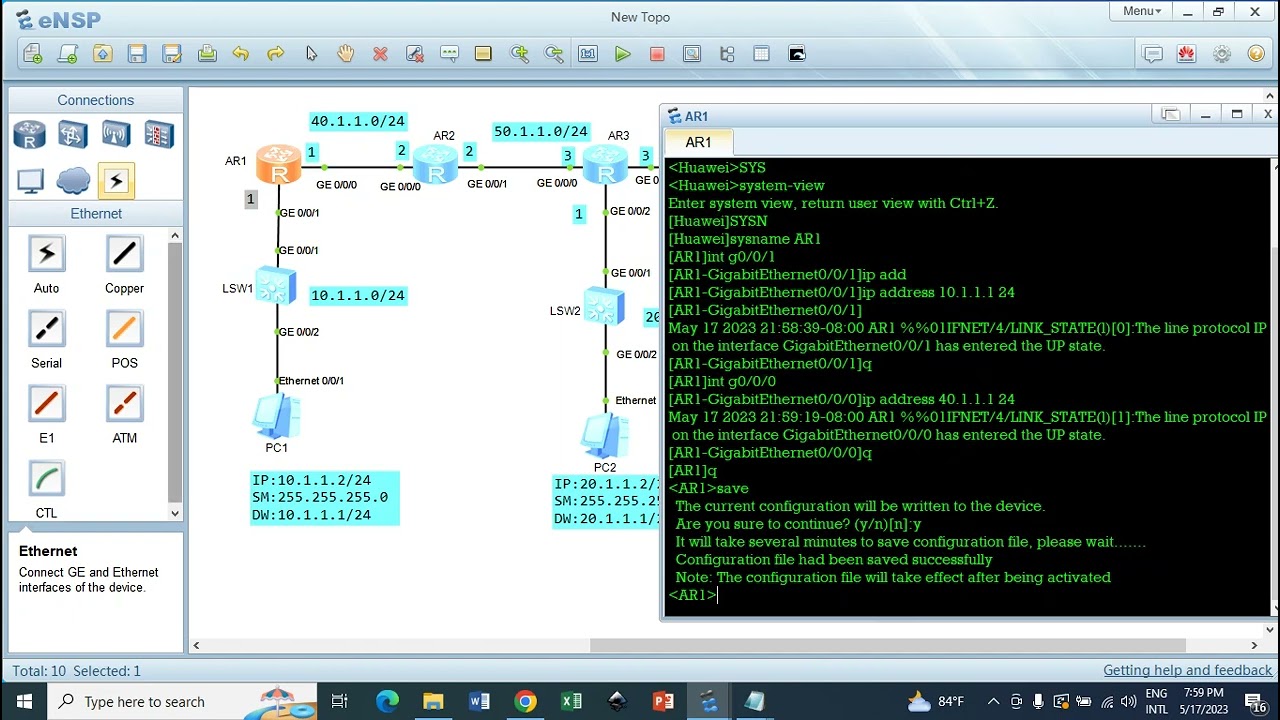Viewport: 1280px width, 720px height.
Task: Click the 10.1.1.0/24 network label
Action: tap(358, 295)
